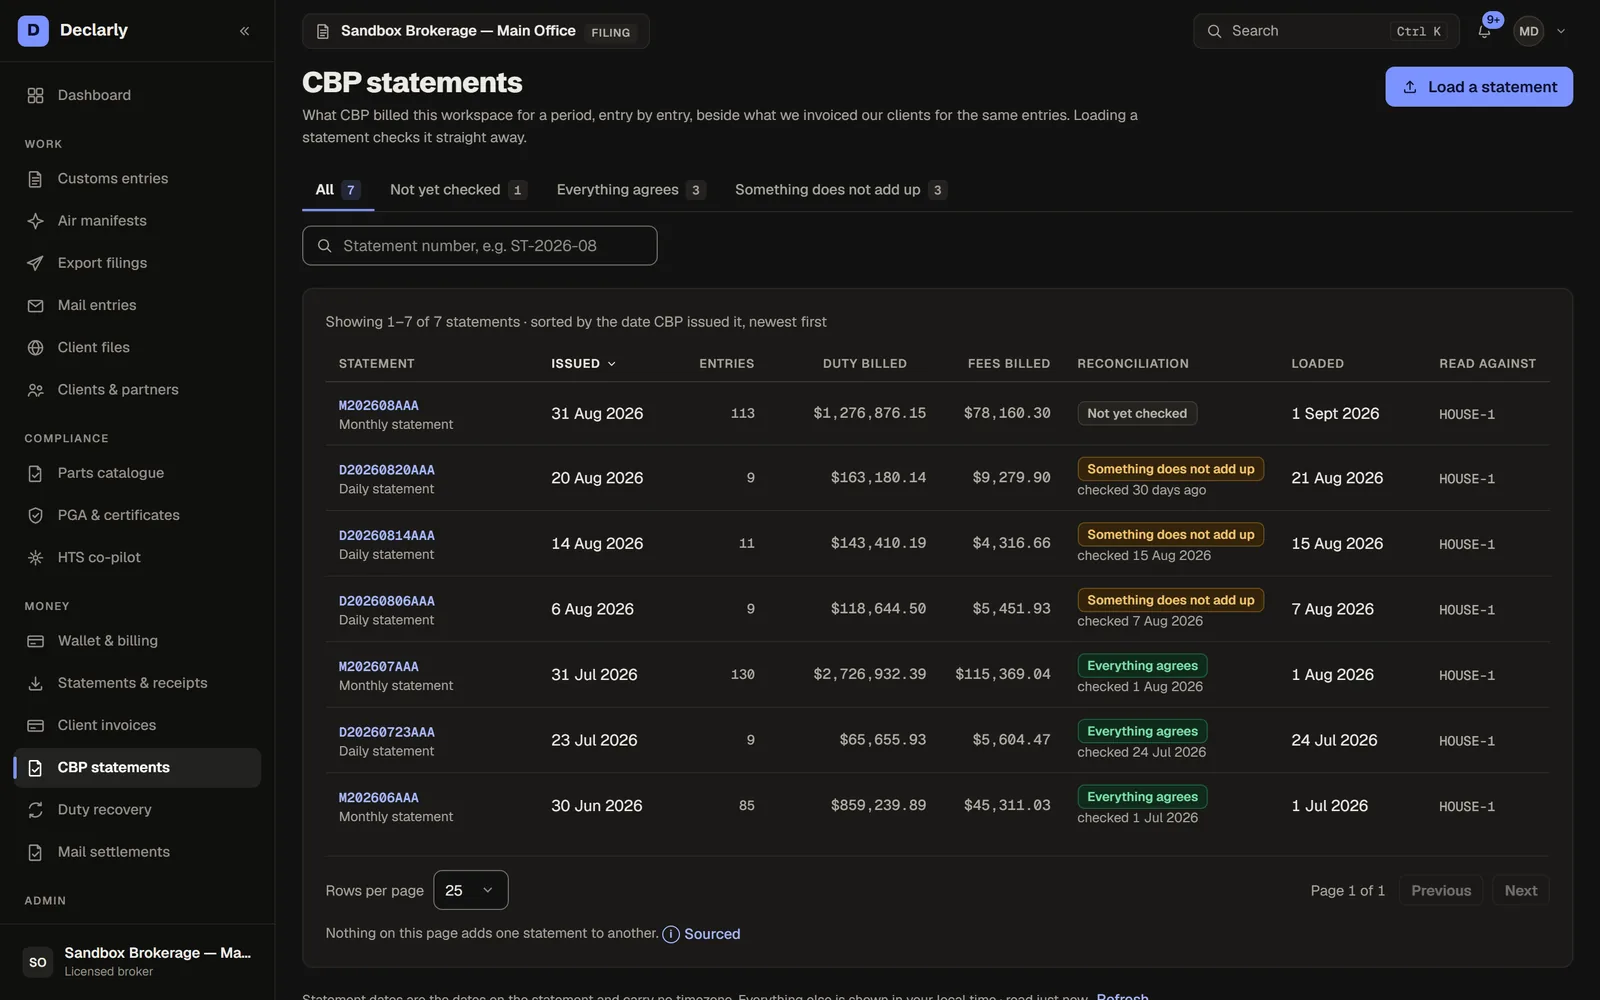
Task: Open Dashboard via its grid icon
Action: [35, 95]
